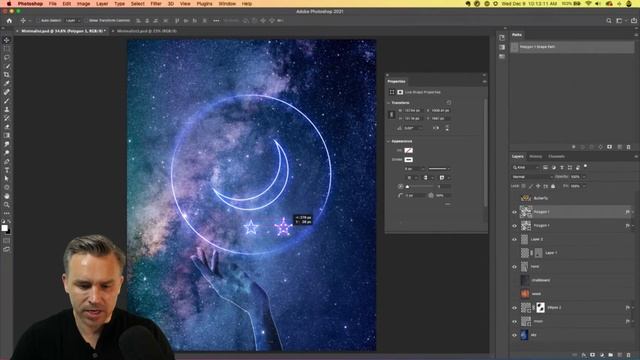Click the Stroke color swatch in Appearance
640x360 pixels.
pos(408,160)
